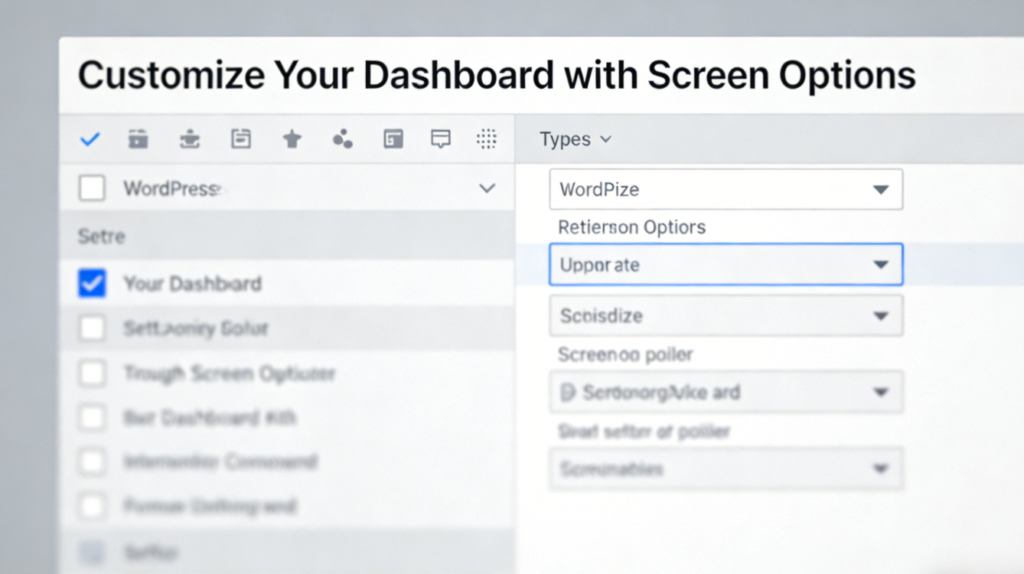Click the document page toolbar icon
The image size is (1024, 574).
(x=241, y=140)
